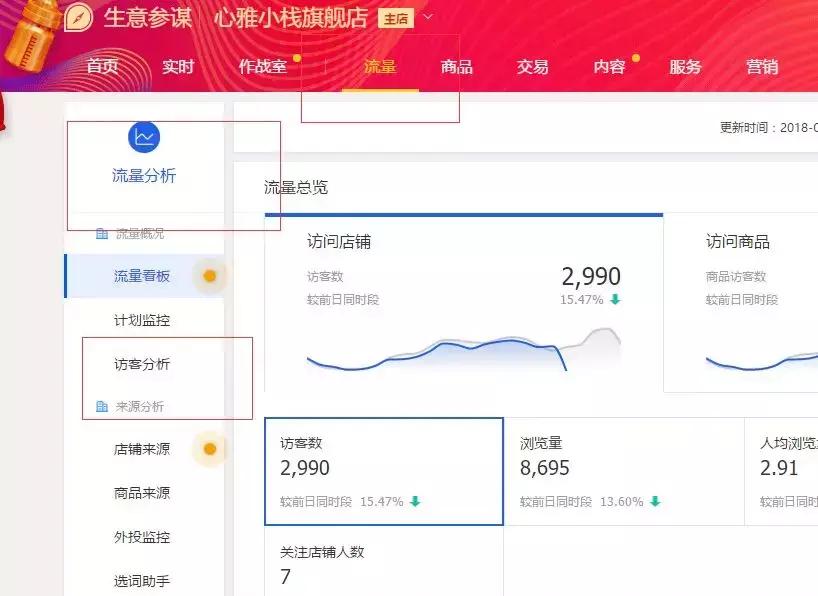818x596 pixels.
Task: Click the bar-chart icon beside 流量概况
Action: coord(103,232)
